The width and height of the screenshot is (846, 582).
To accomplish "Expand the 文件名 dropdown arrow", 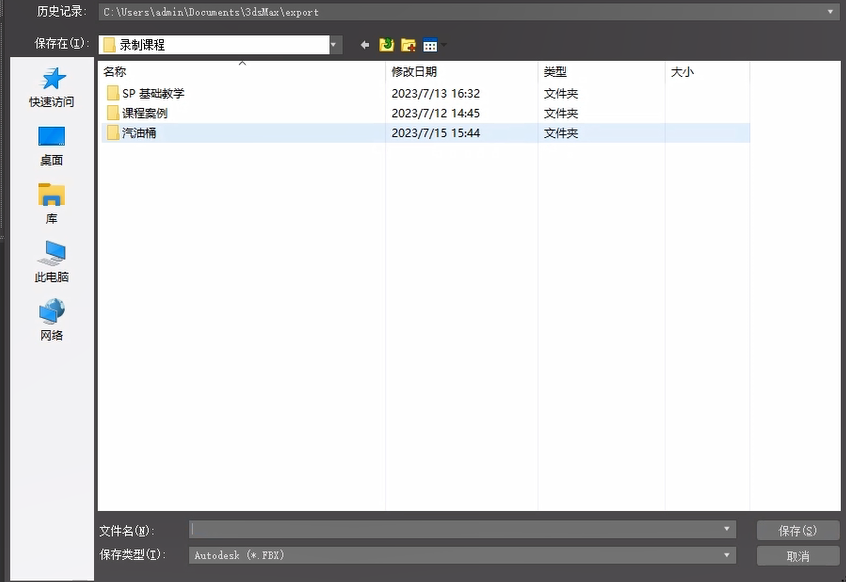I will pyautogui.click(x=727, y=529).
